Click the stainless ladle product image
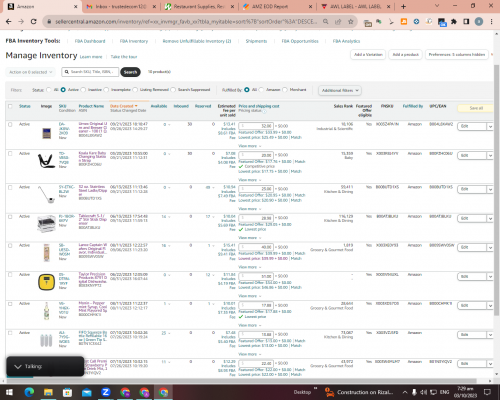The image size is (500, 400). [46, 194]
